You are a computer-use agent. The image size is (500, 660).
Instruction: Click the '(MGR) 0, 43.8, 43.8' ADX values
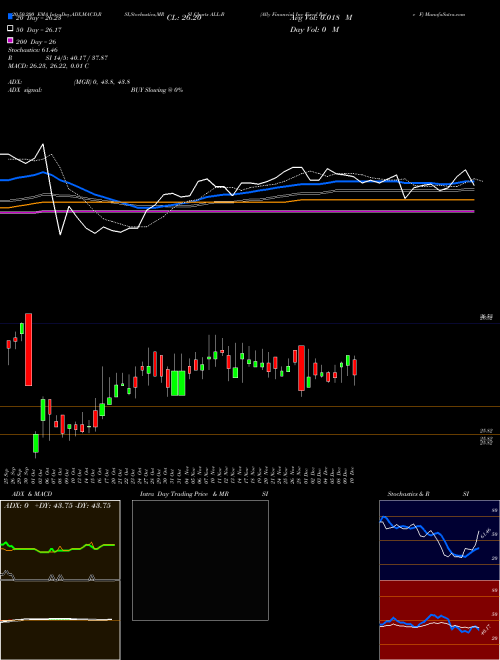[101, 82]
